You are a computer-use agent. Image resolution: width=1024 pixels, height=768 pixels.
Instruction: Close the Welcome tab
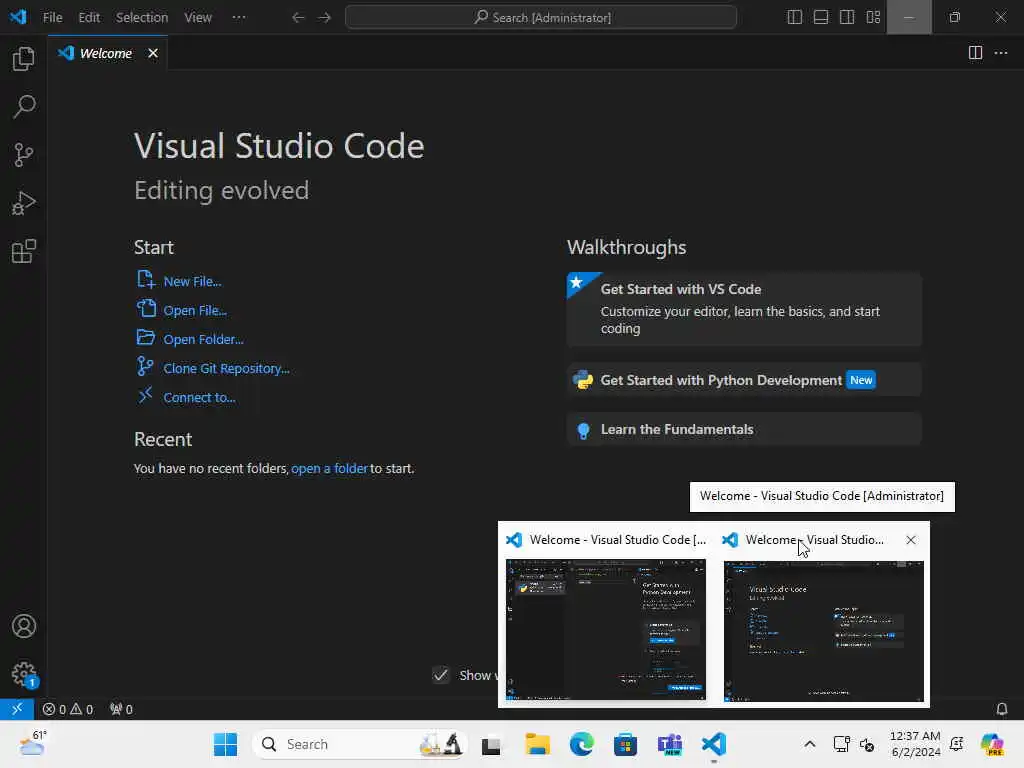tap(153, 53)
